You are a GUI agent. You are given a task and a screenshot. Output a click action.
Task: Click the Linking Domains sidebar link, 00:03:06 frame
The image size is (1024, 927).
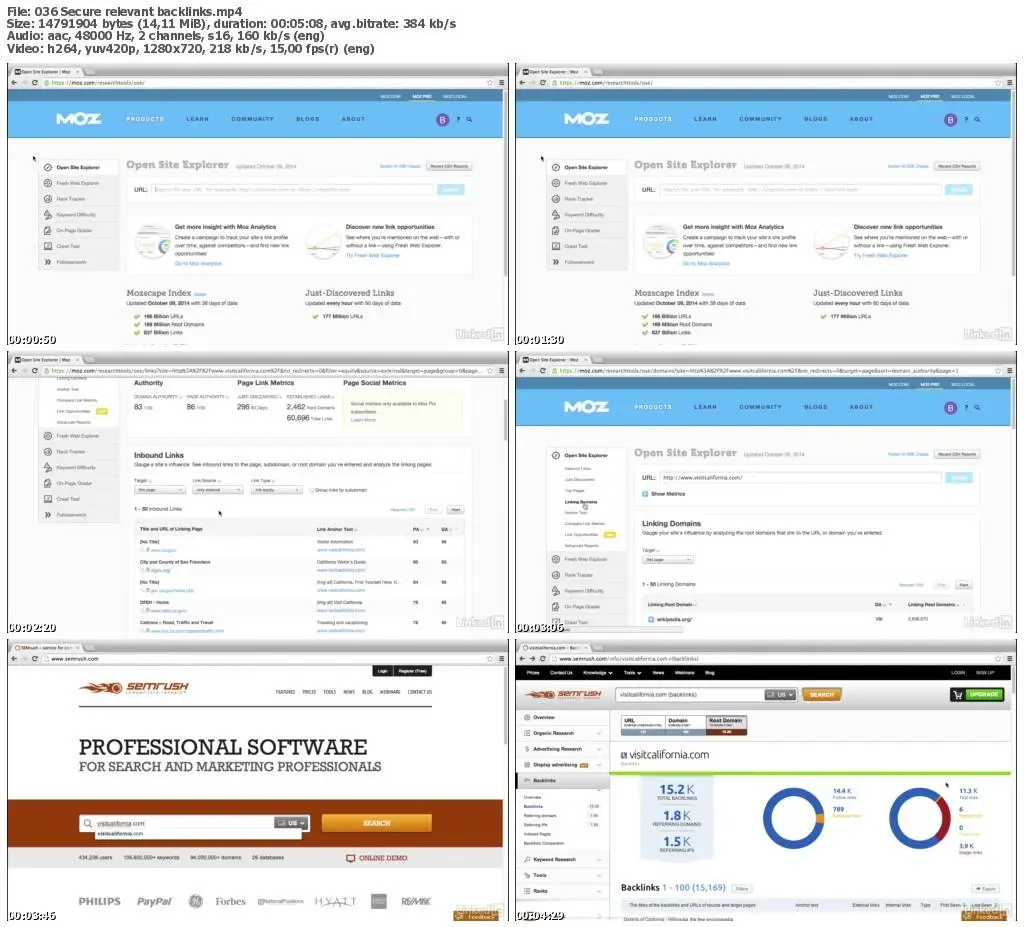tap(580, 502)
